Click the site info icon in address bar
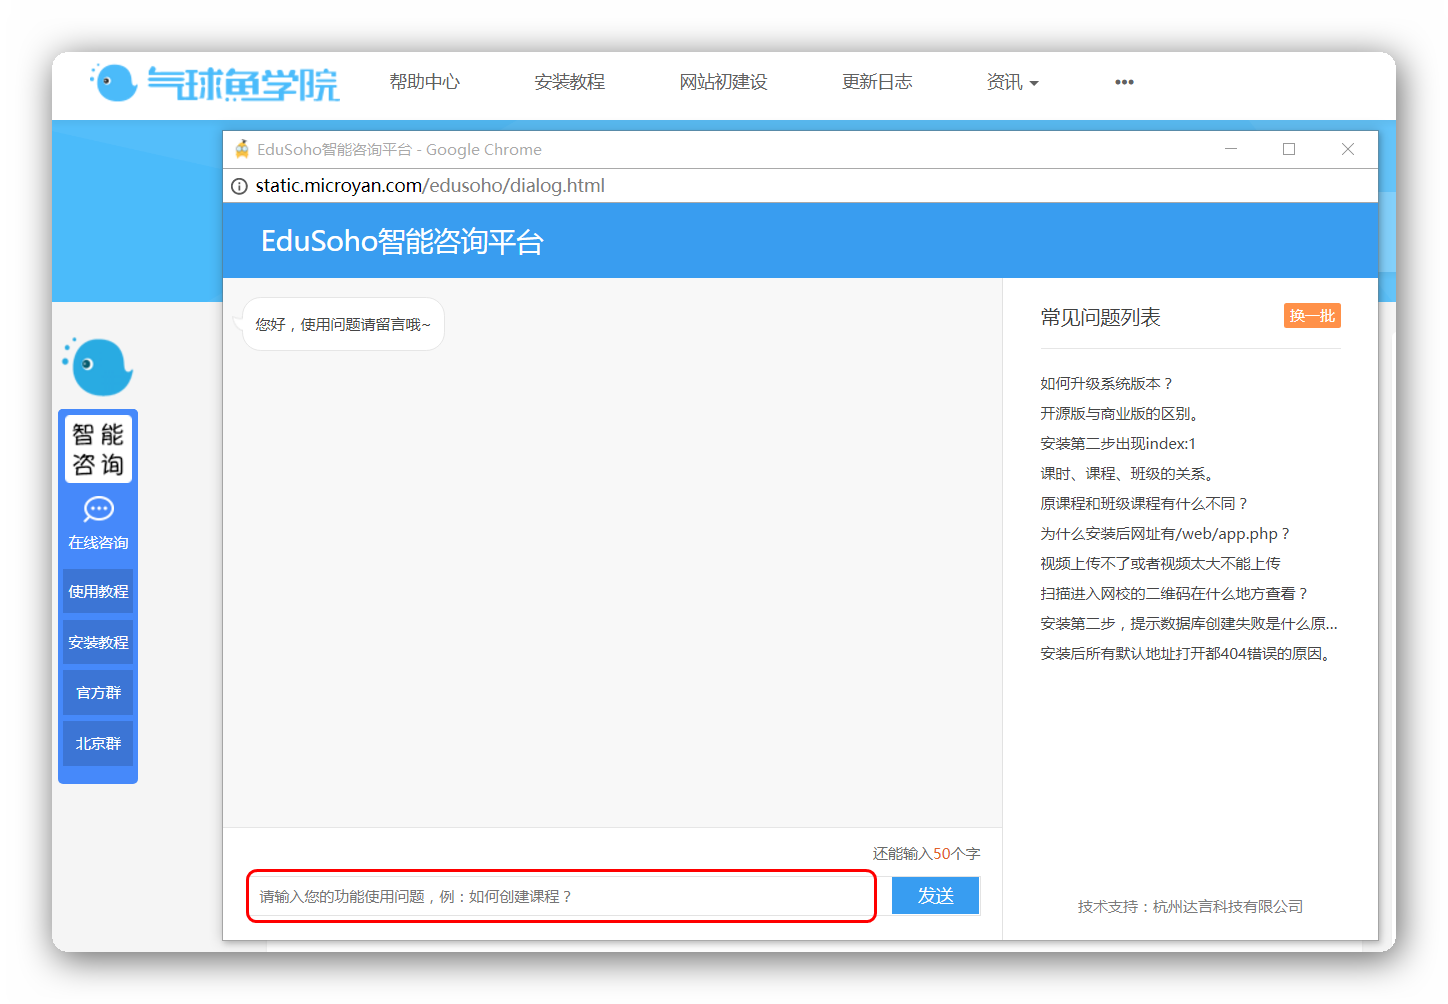 point(240,186)
